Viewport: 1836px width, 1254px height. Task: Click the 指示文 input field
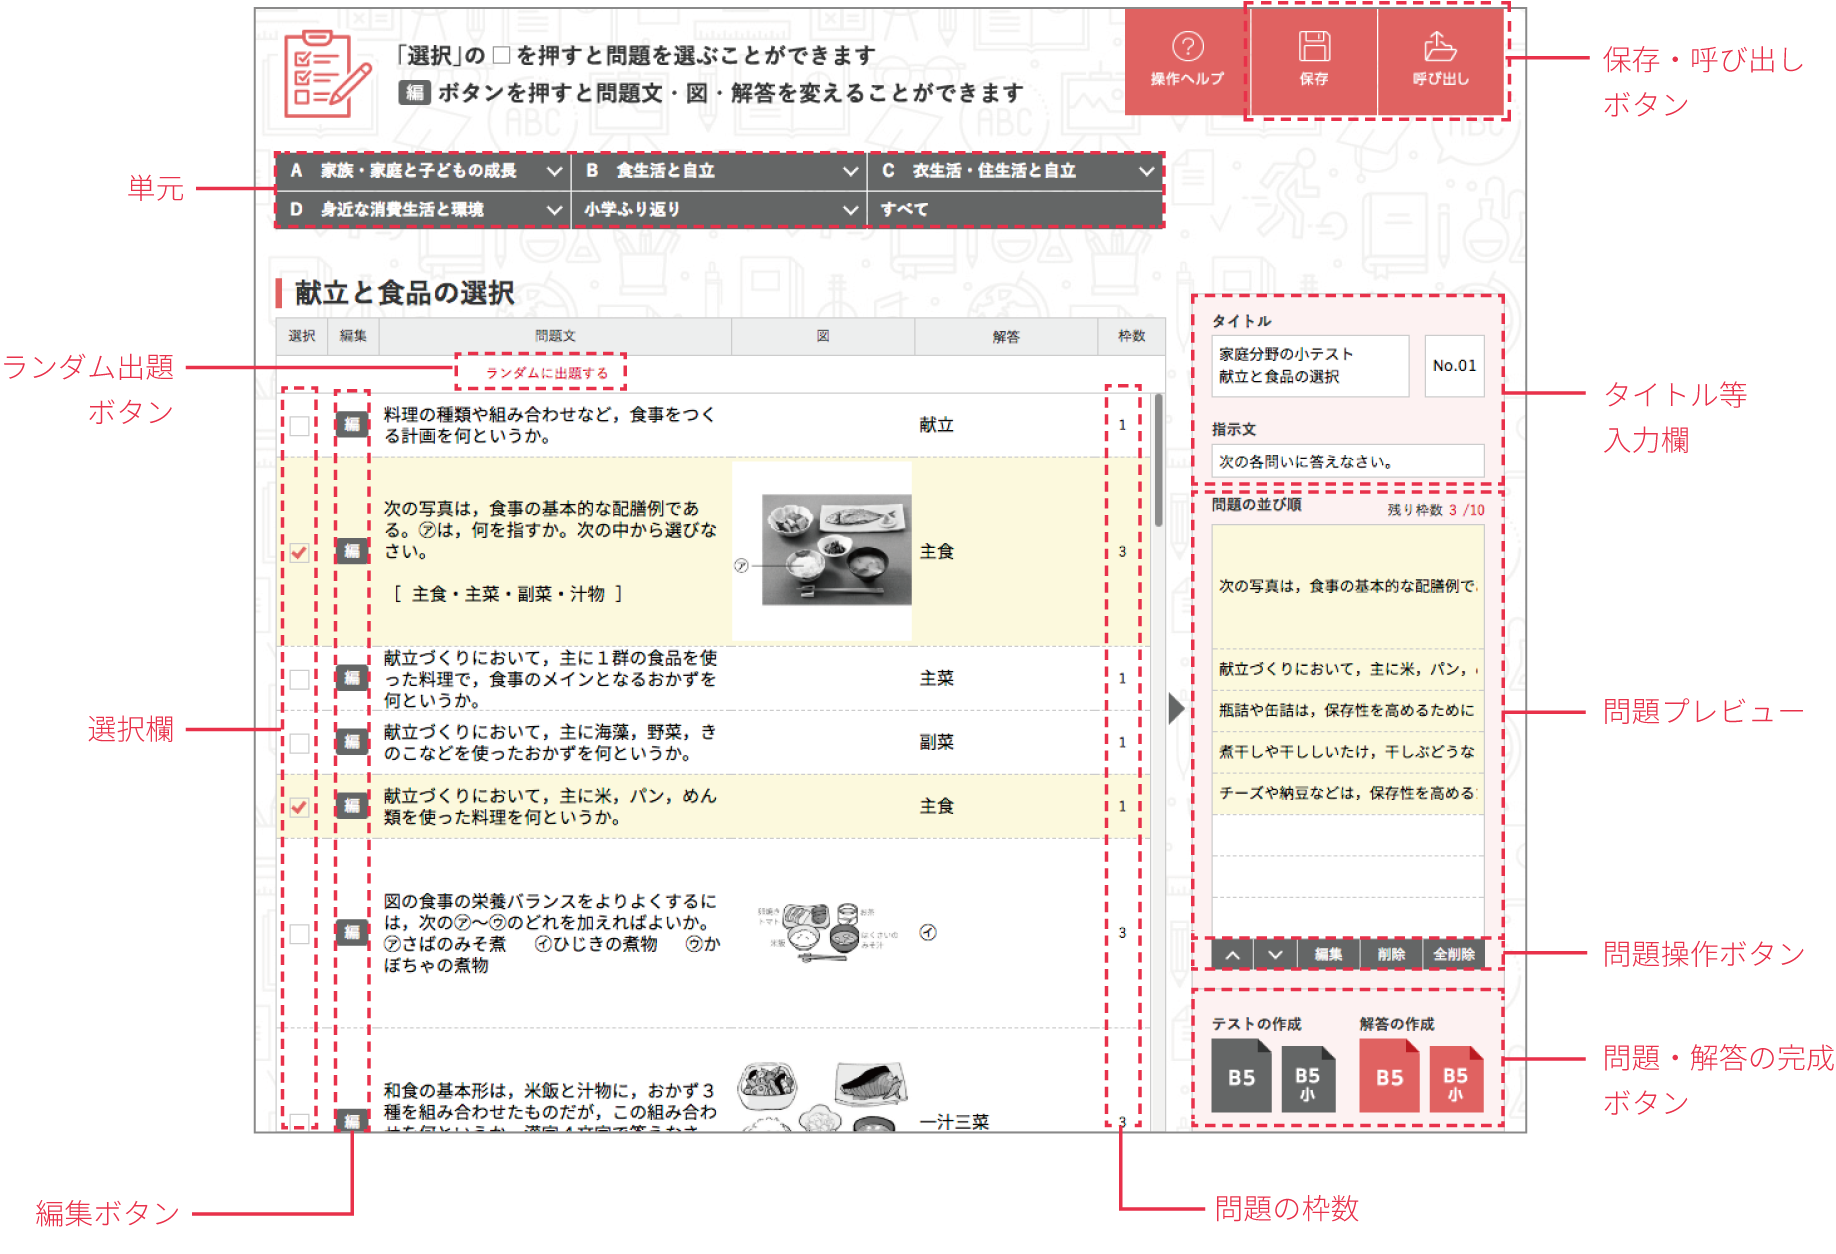coord(1347,462)
